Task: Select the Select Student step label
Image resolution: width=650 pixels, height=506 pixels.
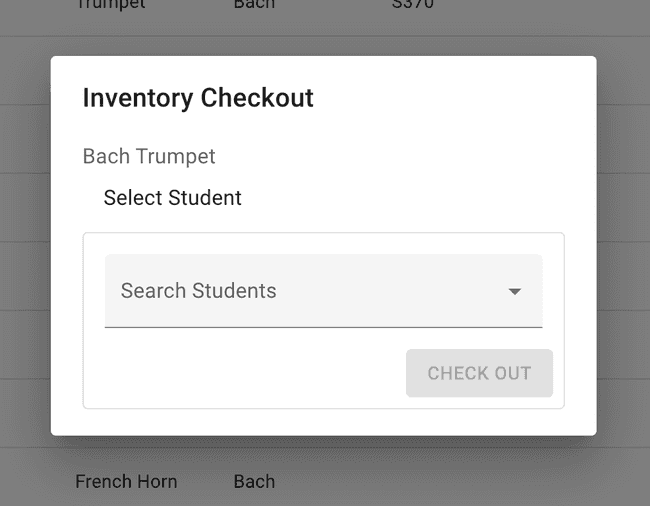Action: (x=173, y=198)
